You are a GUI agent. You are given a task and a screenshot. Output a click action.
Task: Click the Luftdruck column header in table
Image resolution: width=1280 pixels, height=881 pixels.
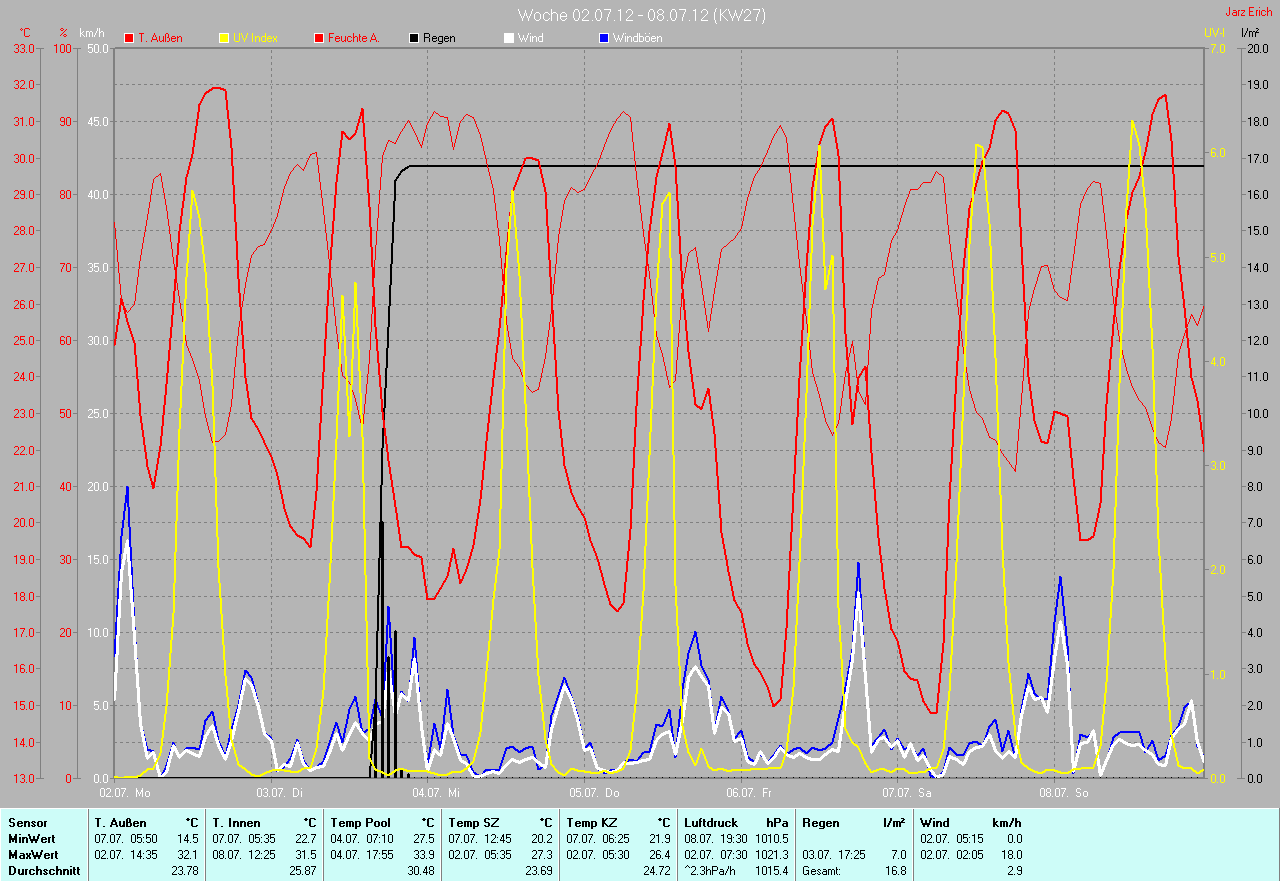[710, 823]
